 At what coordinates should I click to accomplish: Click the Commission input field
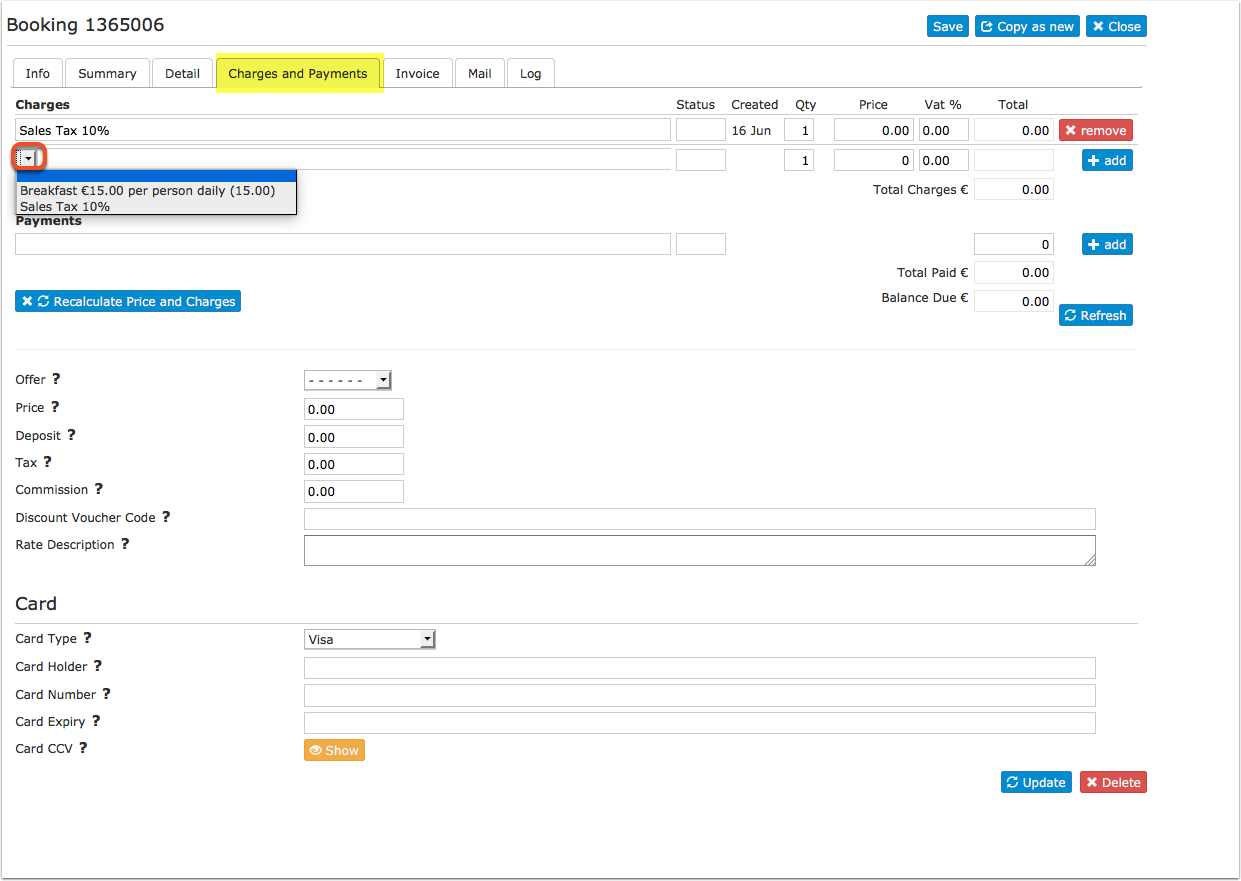[x=354, y=491]
